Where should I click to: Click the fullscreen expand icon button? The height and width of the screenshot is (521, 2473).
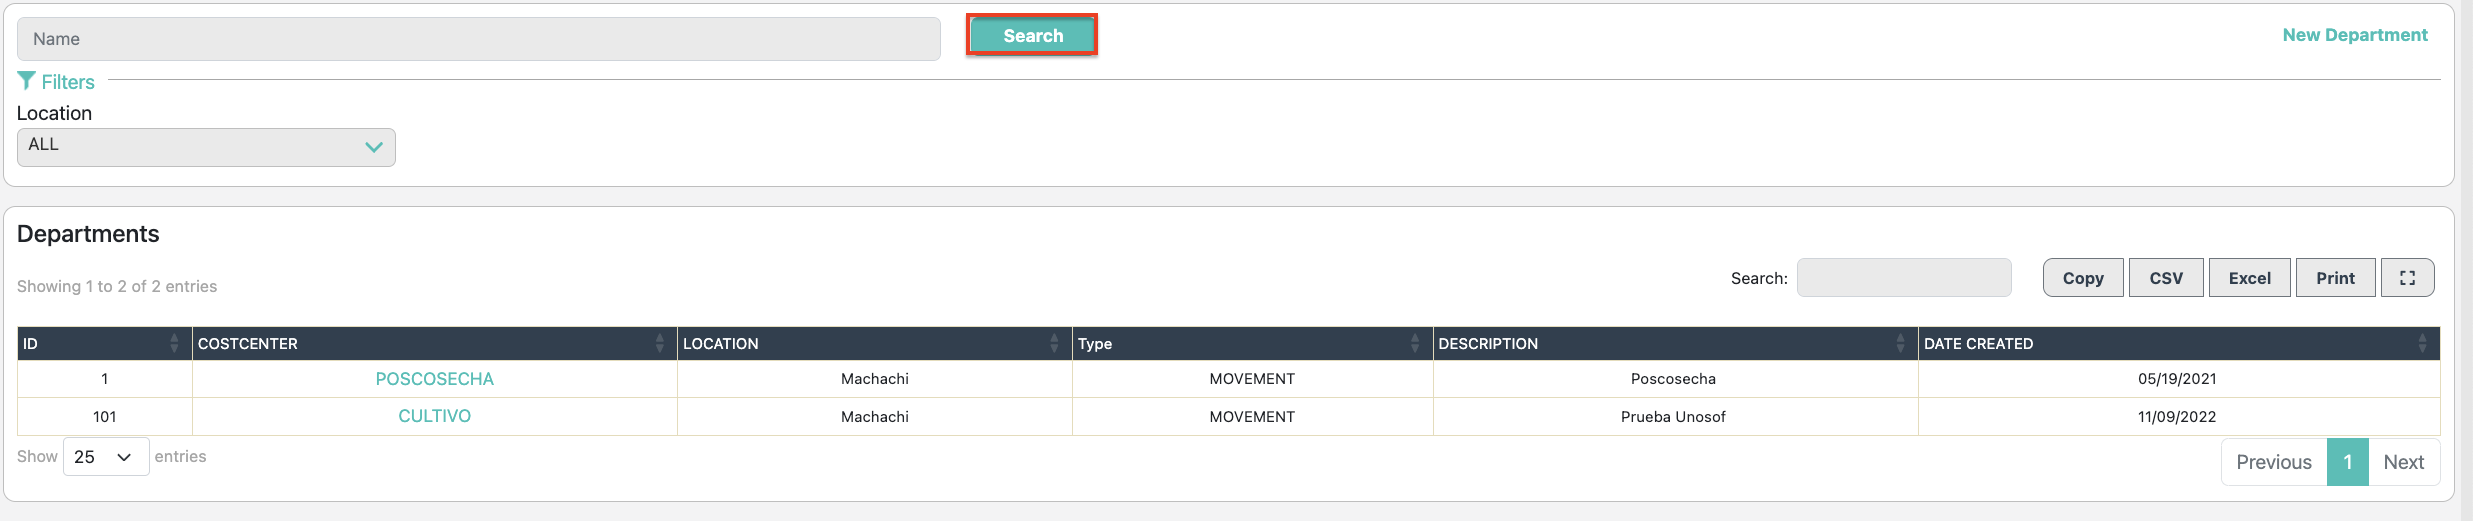[2407, 278]
